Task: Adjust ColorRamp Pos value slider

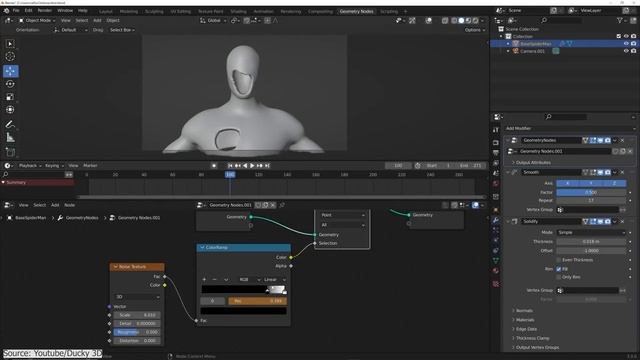Action: click(258, 301)
